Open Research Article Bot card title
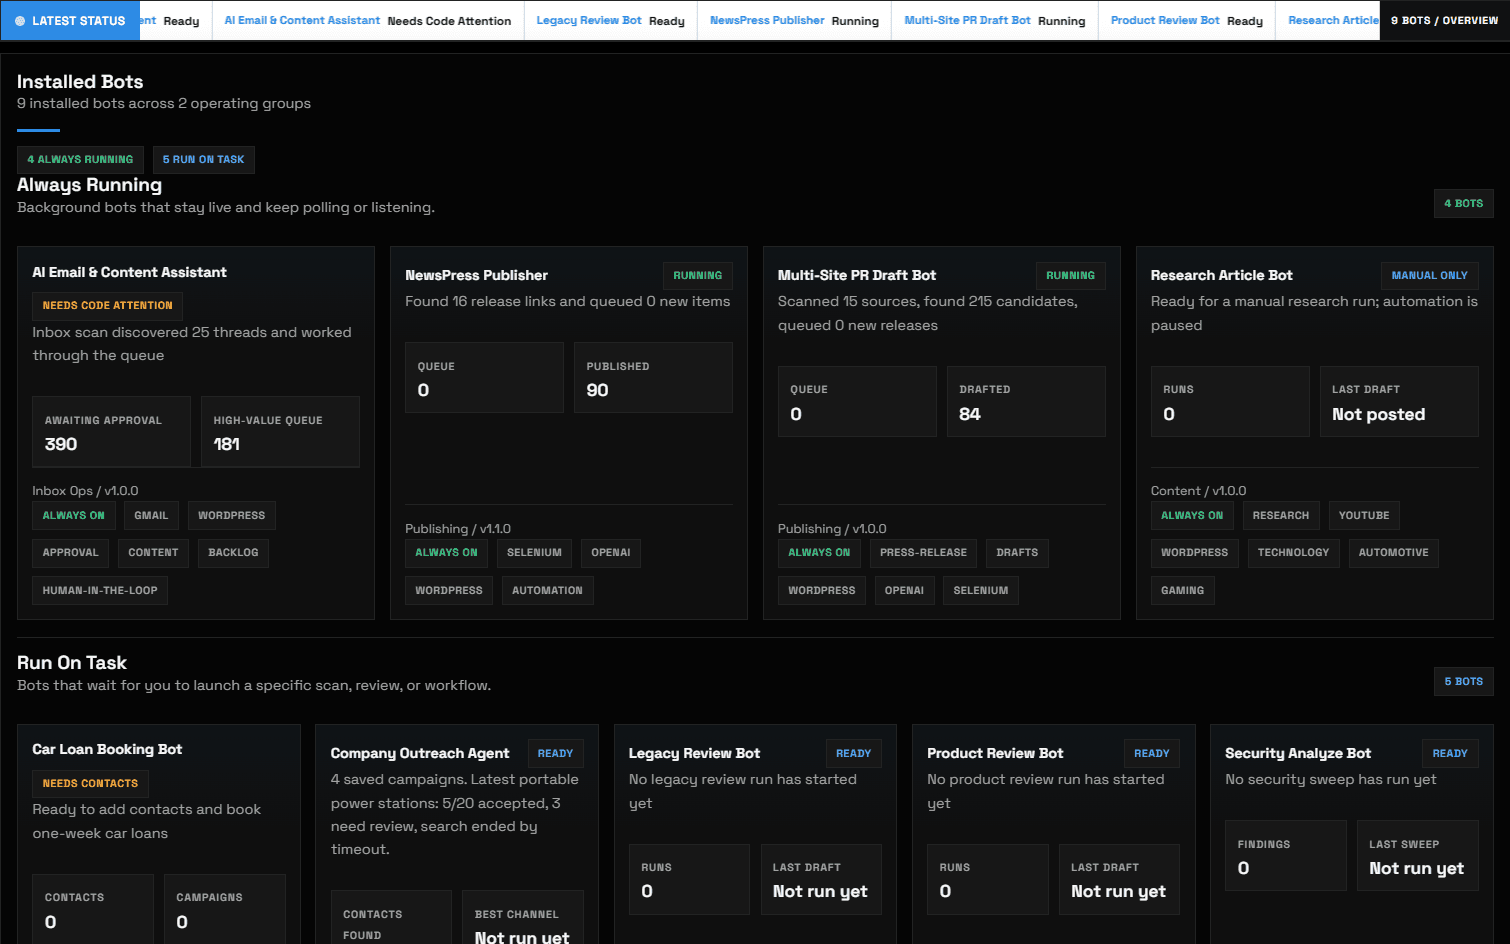 1221,275
